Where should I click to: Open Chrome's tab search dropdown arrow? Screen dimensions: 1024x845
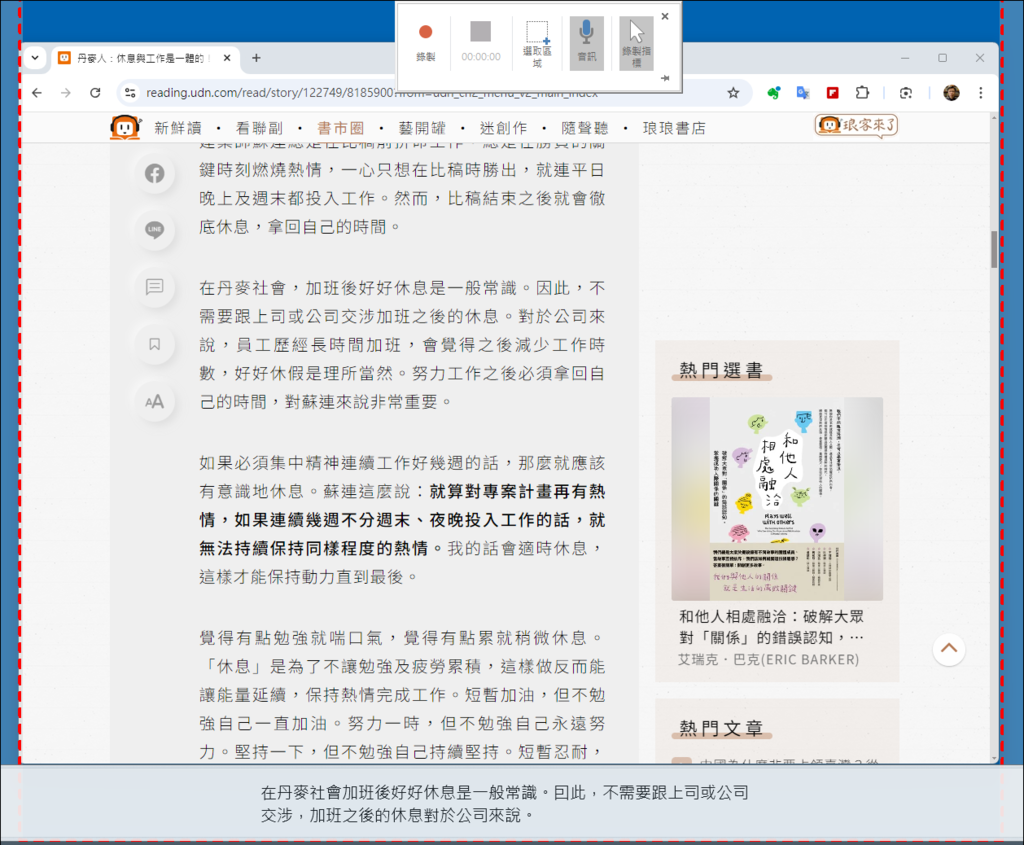(x=35, y=57)
